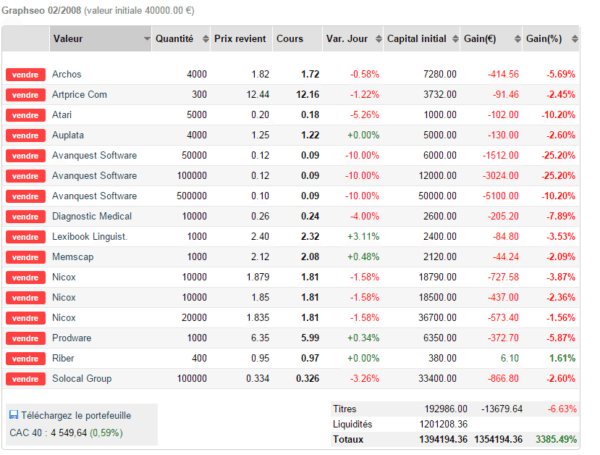The height and width of the screenshot is (455, 600).
Task: Click vendre next to Auplata
Action: (x=26, y=135)
